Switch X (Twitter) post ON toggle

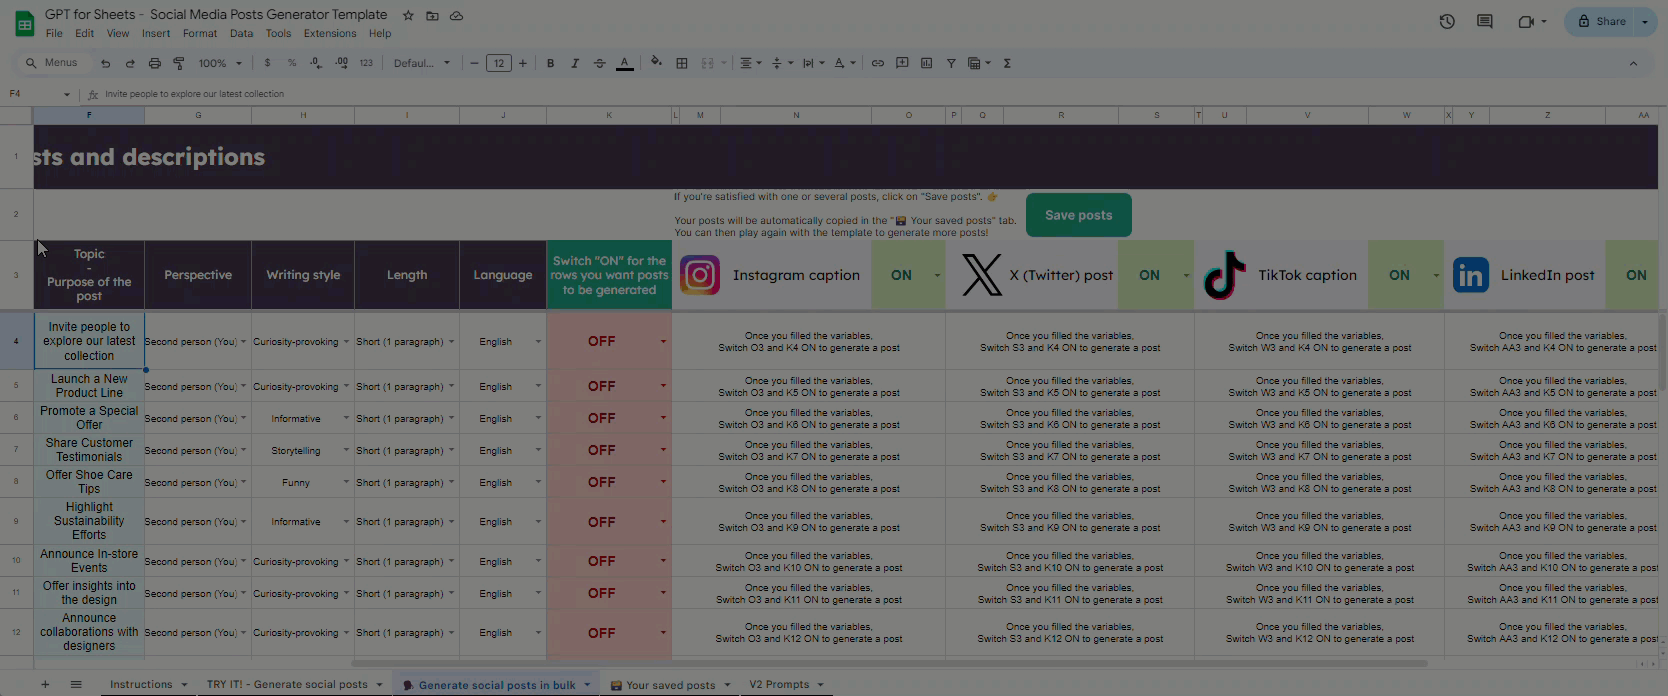(1156, 275)
